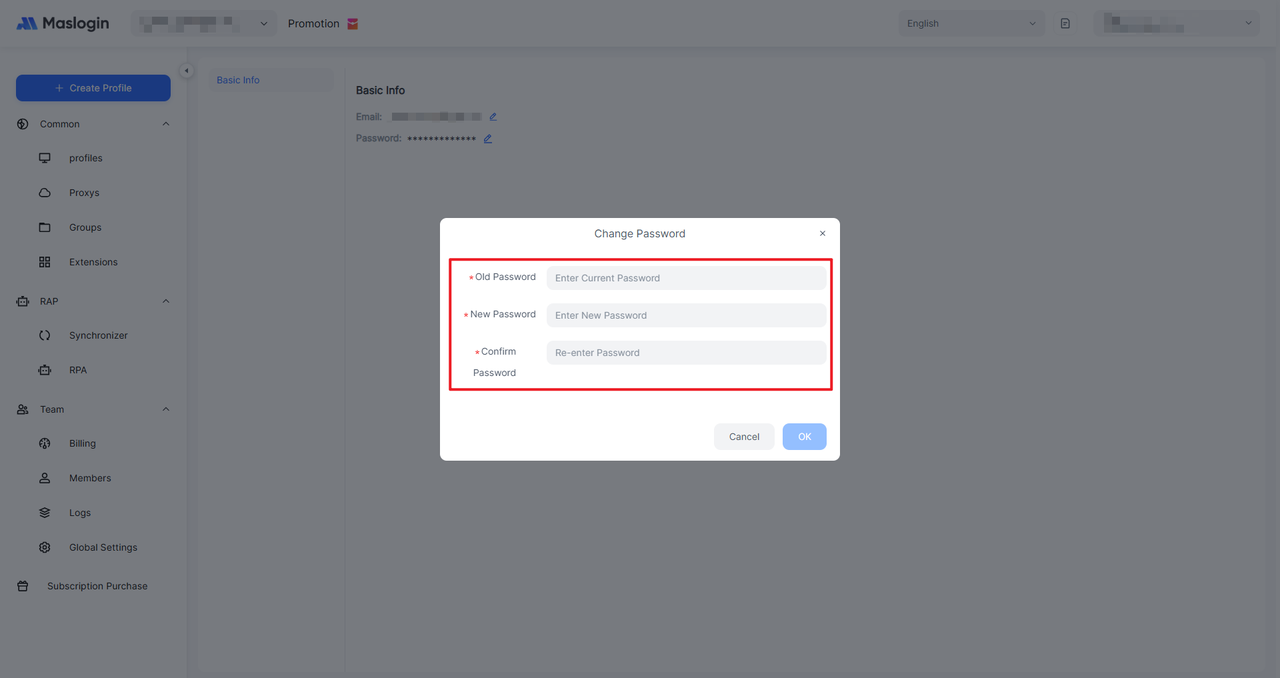Click the edit pencil next to Password

(488, 139)
